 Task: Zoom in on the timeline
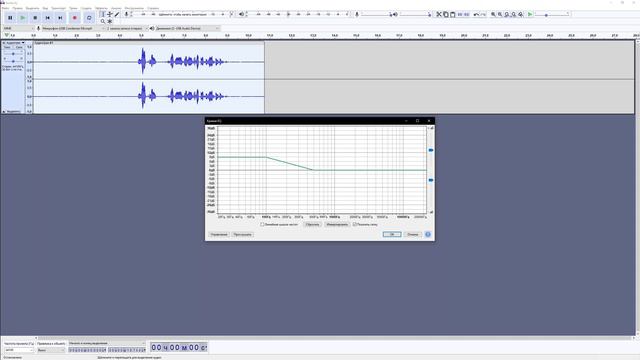pyautogui.click(x=493, y=14)
